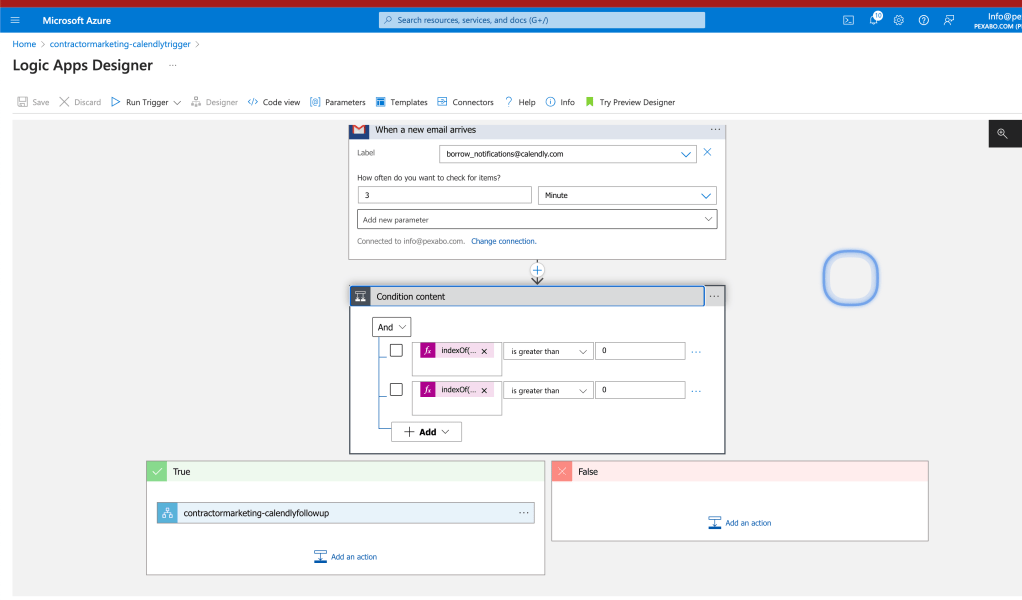Open second condition row ellipsis options
This screenshot has width=1022, height=600.
[x=696, y=391]
